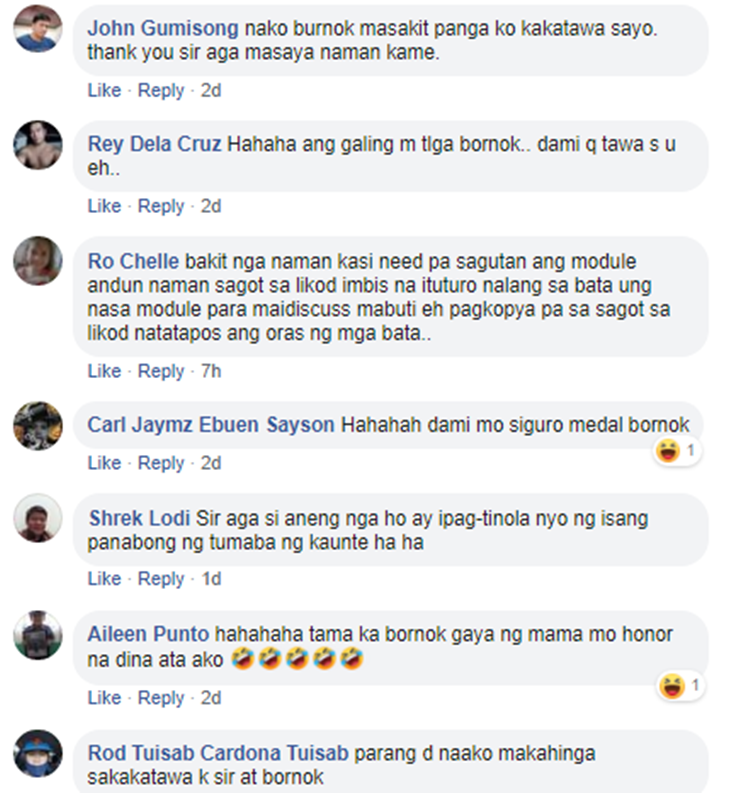Reply to Shrek Lodi's comment

coord(161,579)
